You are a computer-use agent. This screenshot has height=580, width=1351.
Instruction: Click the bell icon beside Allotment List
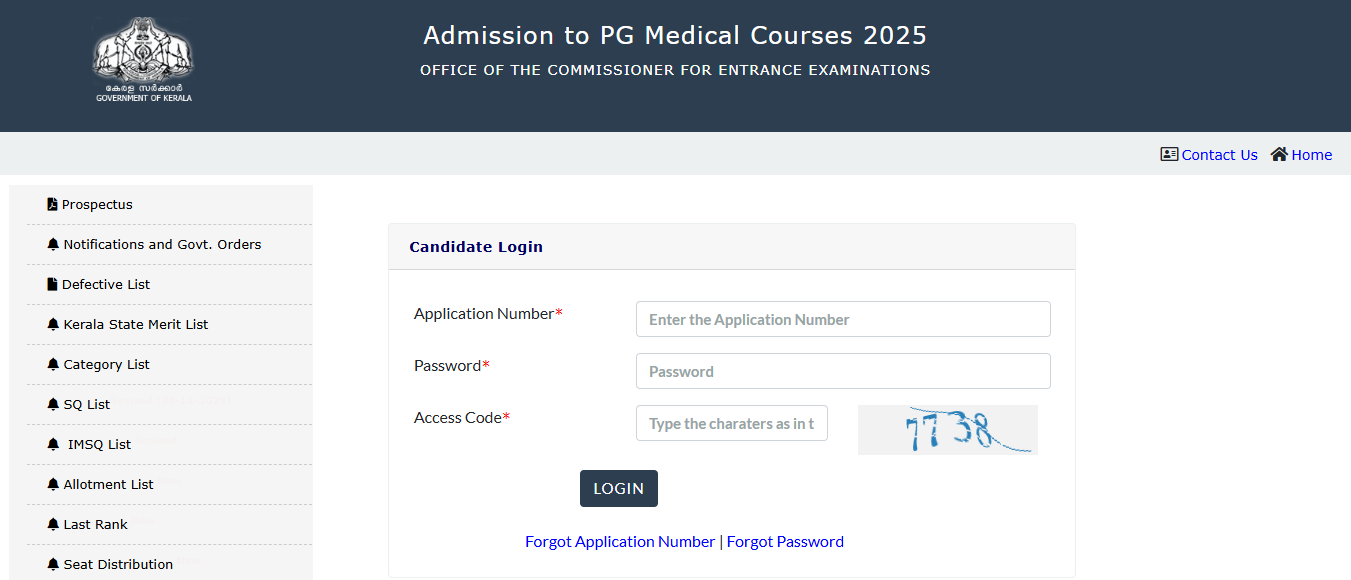pos(52,484)
